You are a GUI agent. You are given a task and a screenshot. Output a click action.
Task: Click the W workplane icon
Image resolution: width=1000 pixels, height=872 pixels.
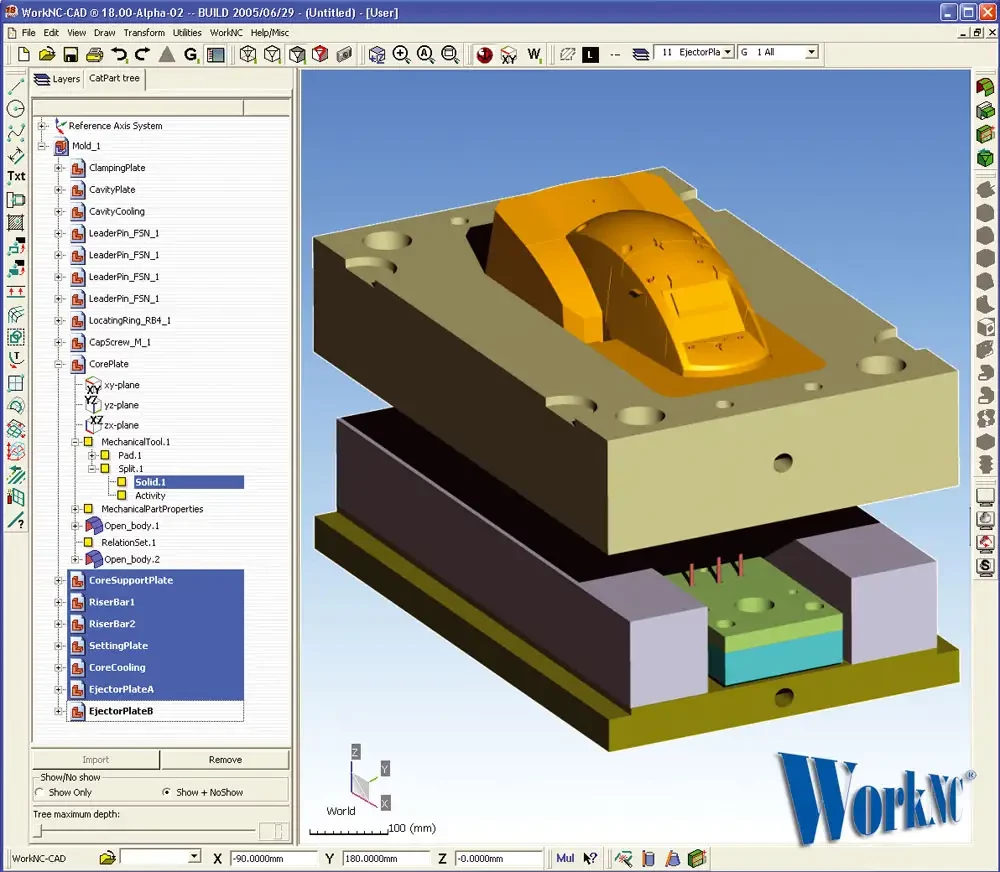click(534, 54)
